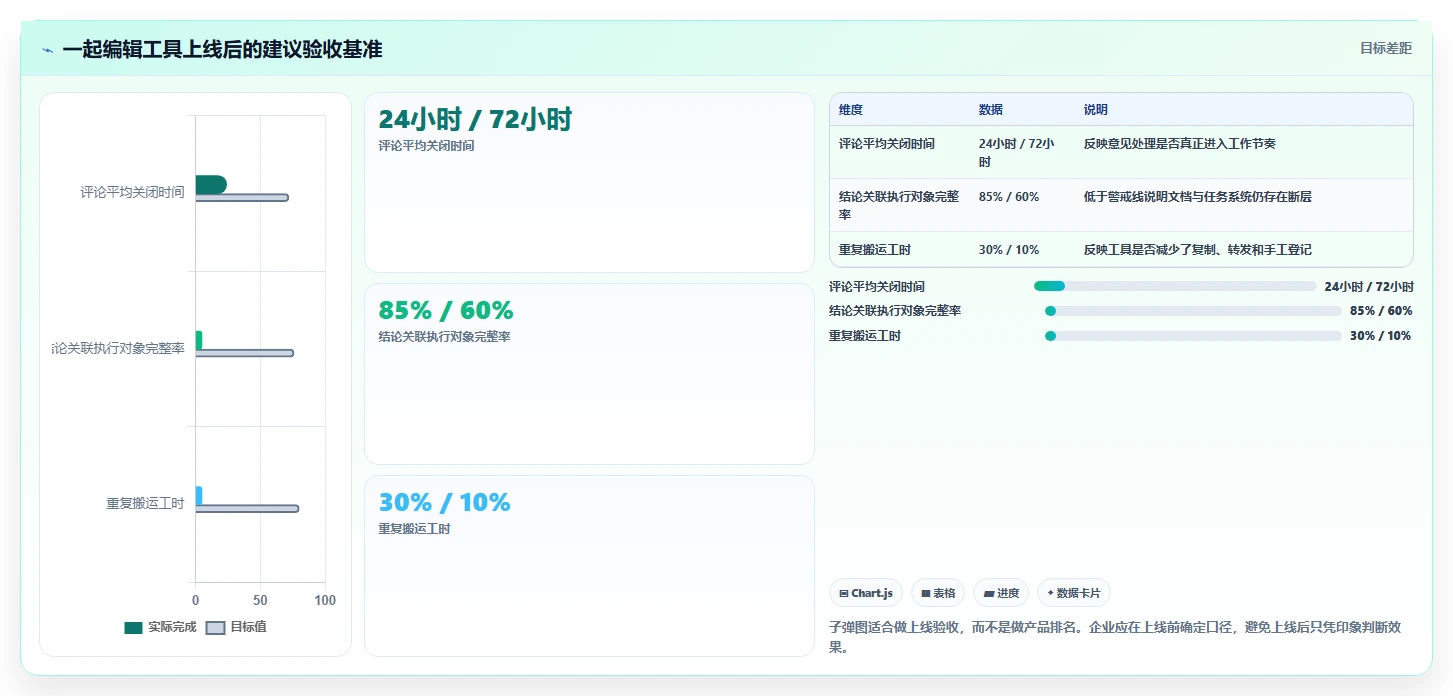The image size is (1453, 696).
Task: Click the gray 重复搬运工时 target bar in chart
Action: [247, 509]
